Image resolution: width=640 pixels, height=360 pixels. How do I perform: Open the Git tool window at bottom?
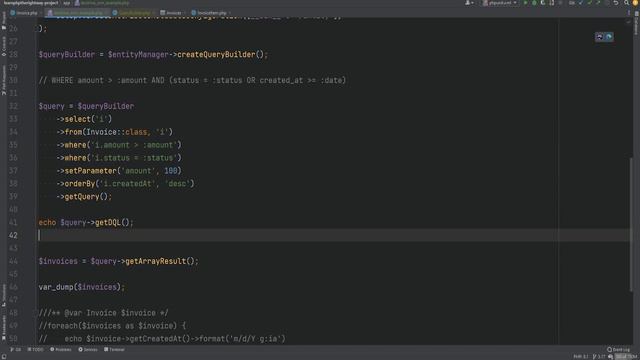[16, 350]
